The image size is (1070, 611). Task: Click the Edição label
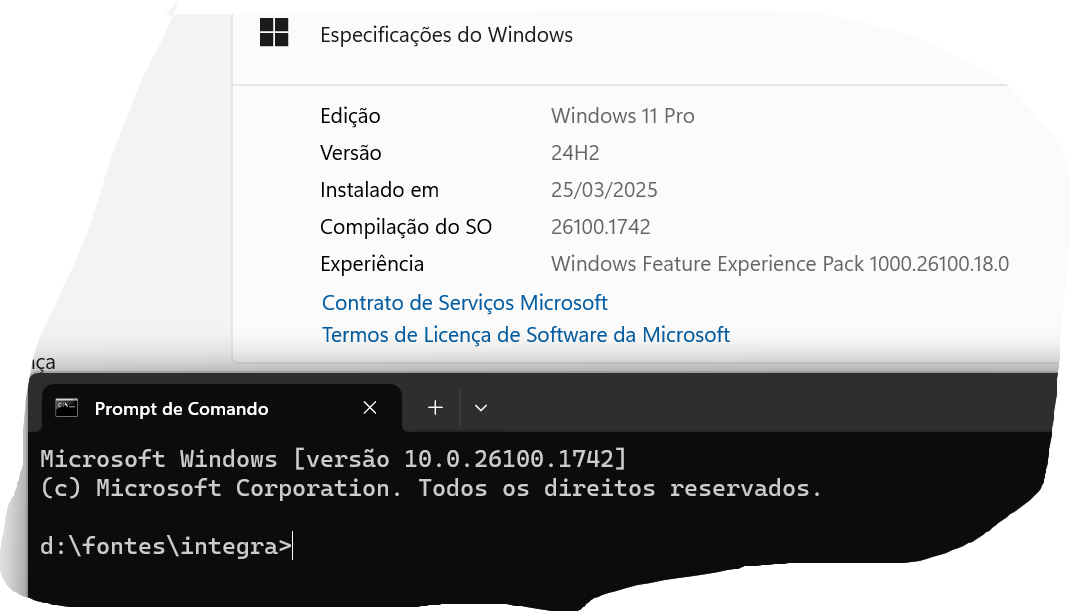[350, 116]
